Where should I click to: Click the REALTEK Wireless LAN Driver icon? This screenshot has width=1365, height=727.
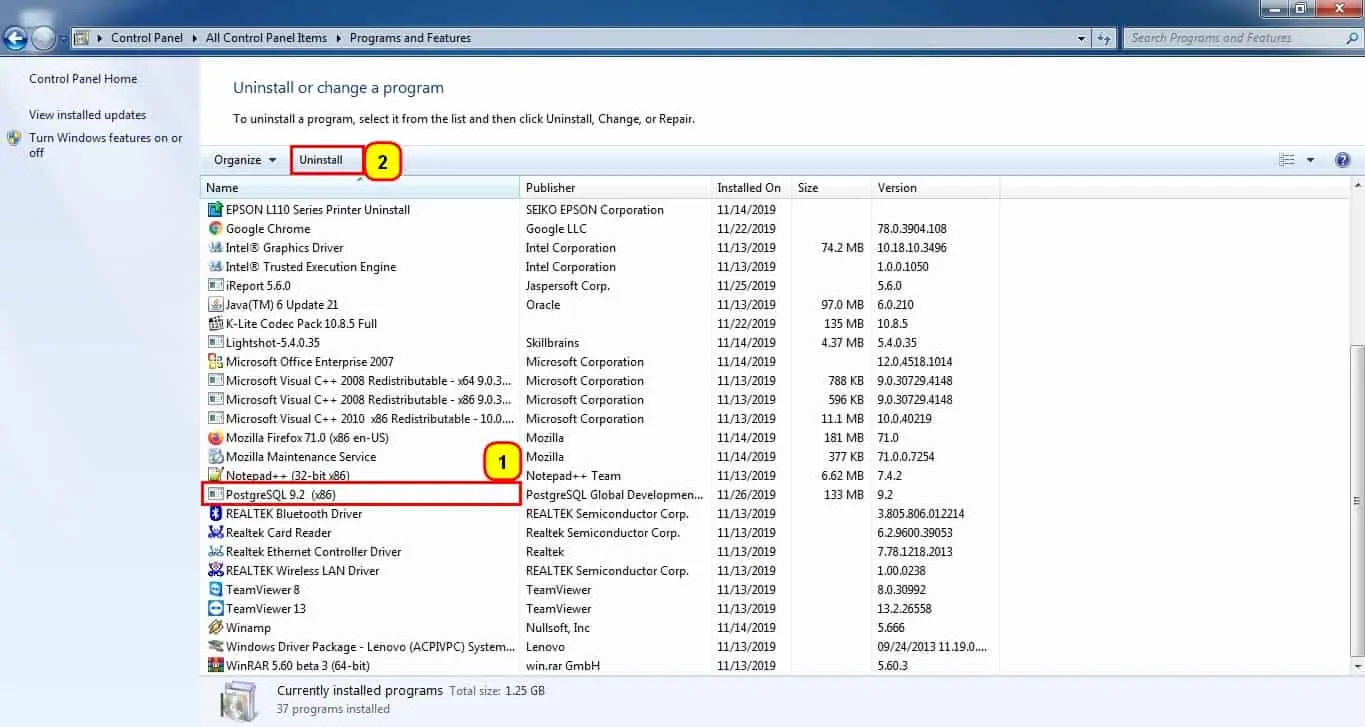(x=215, y=571)
